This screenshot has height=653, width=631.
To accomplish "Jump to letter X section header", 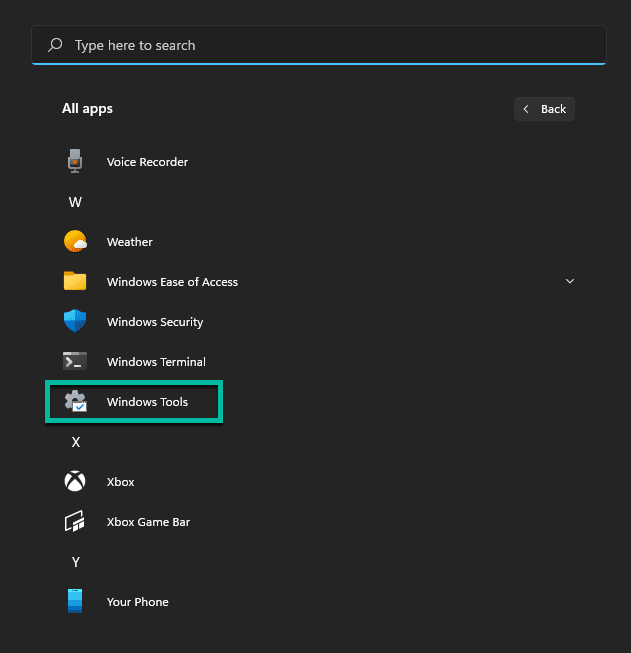I will click(x=75, y=442).
